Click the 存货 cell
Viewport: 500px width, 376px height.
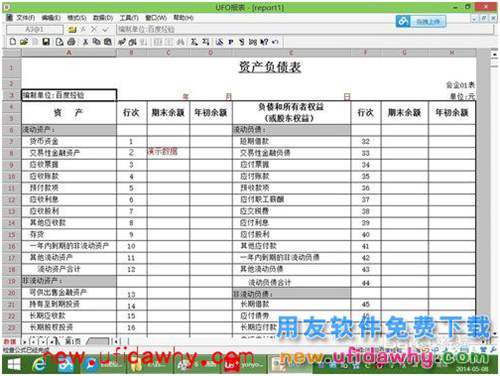point(69,234)
